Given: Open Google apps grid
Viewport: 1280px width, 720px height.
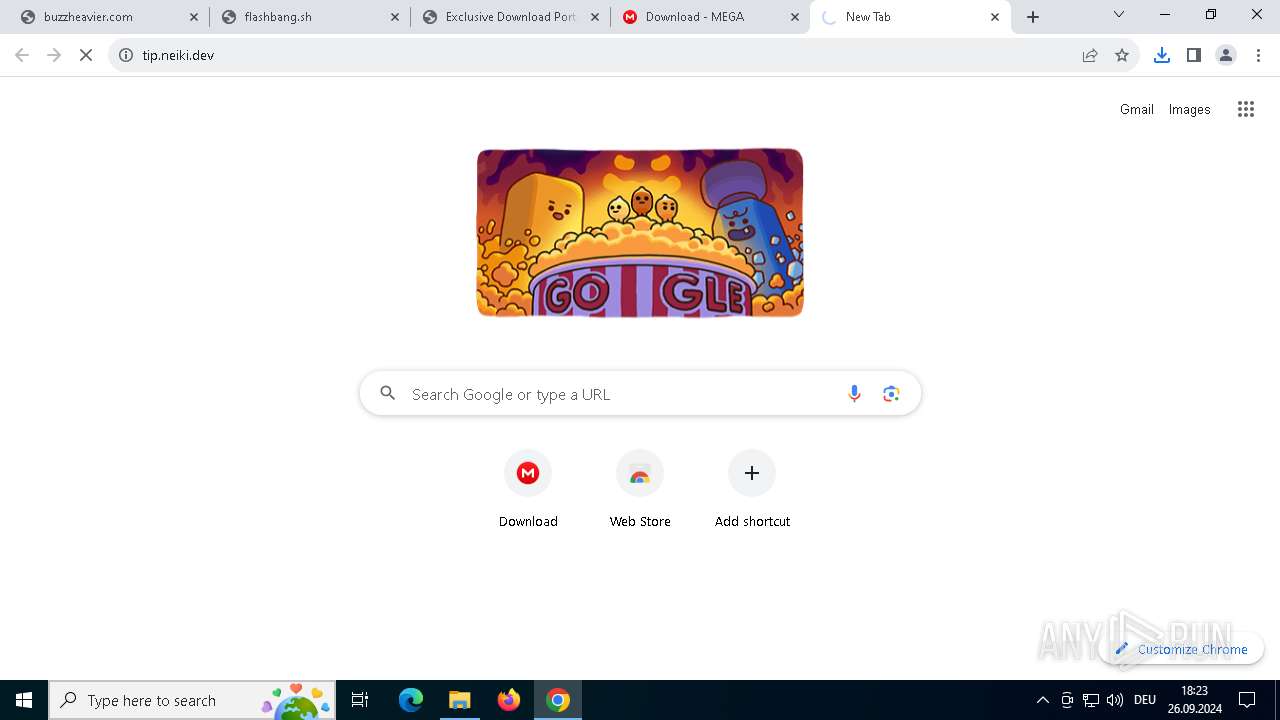Looking at the screenshot, I should coord(1246,110).
